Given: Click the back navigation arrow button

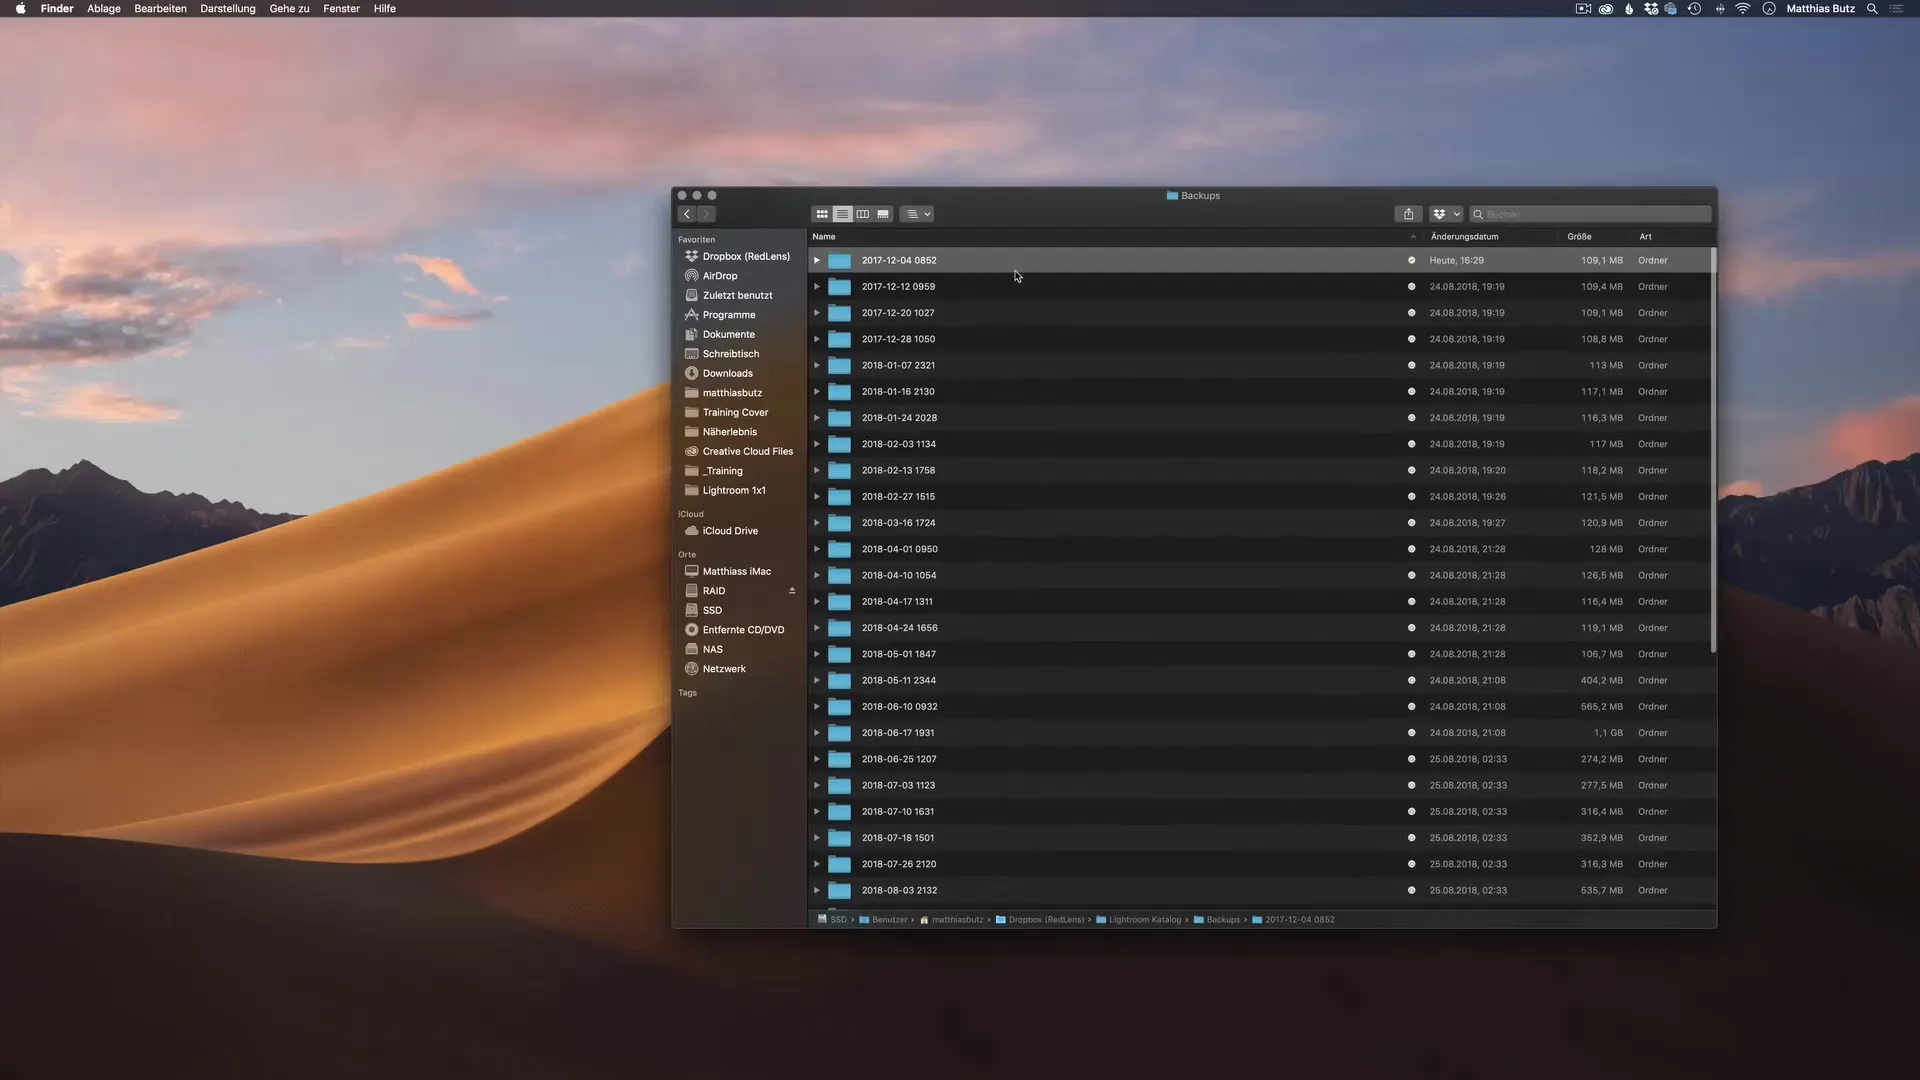Looking at the screenshot, I should pyautogui.click(x=686, y=214).
